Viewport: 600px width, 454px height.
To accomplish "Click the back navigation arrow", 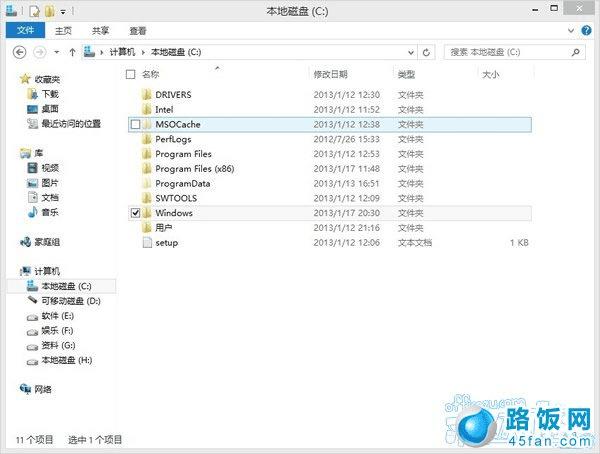I will pyautogui.click(x=20, y=52).
